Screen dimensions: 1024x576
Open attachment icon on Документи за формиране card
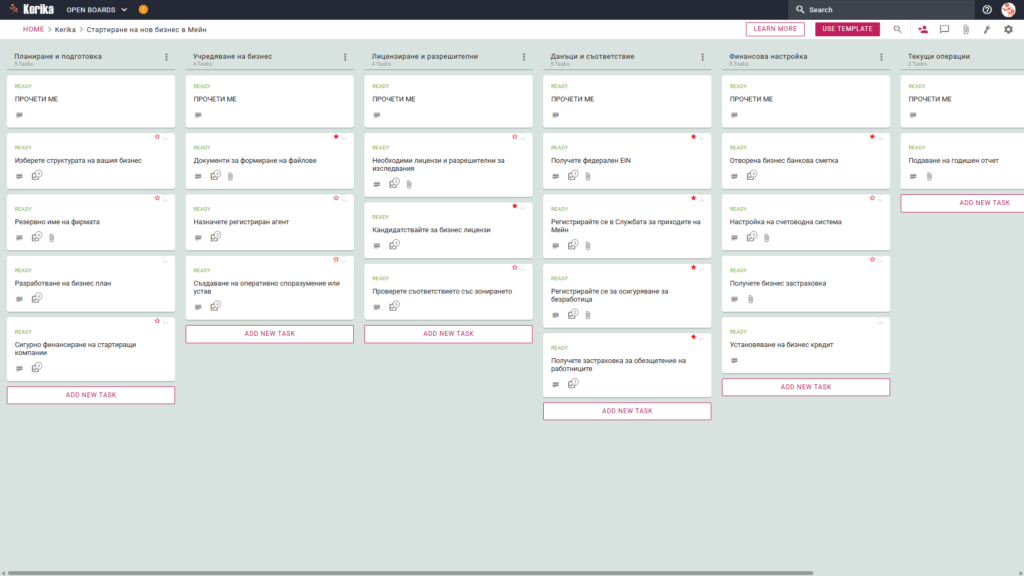coord(231,176)
